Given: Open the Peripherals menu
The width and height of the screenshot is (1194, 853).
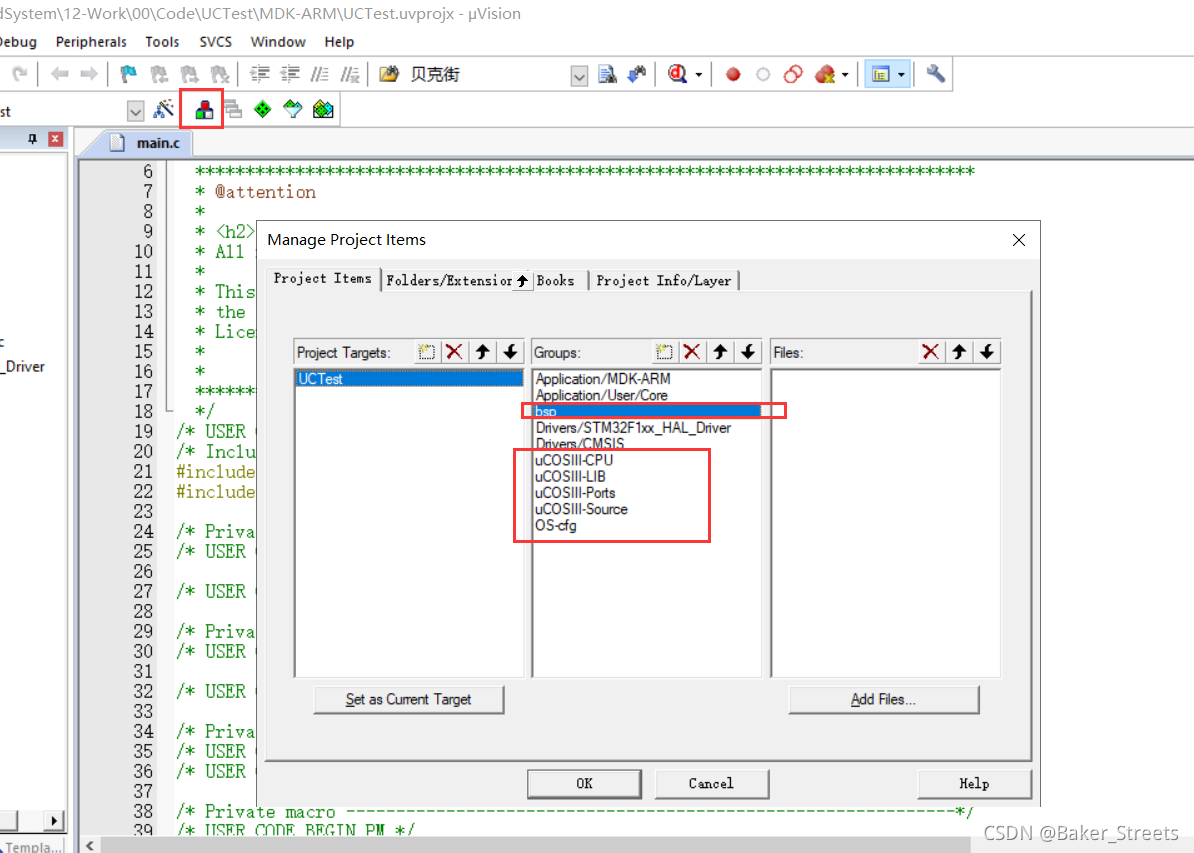Looking at the screenshot, I should click(x=91, y=42).
